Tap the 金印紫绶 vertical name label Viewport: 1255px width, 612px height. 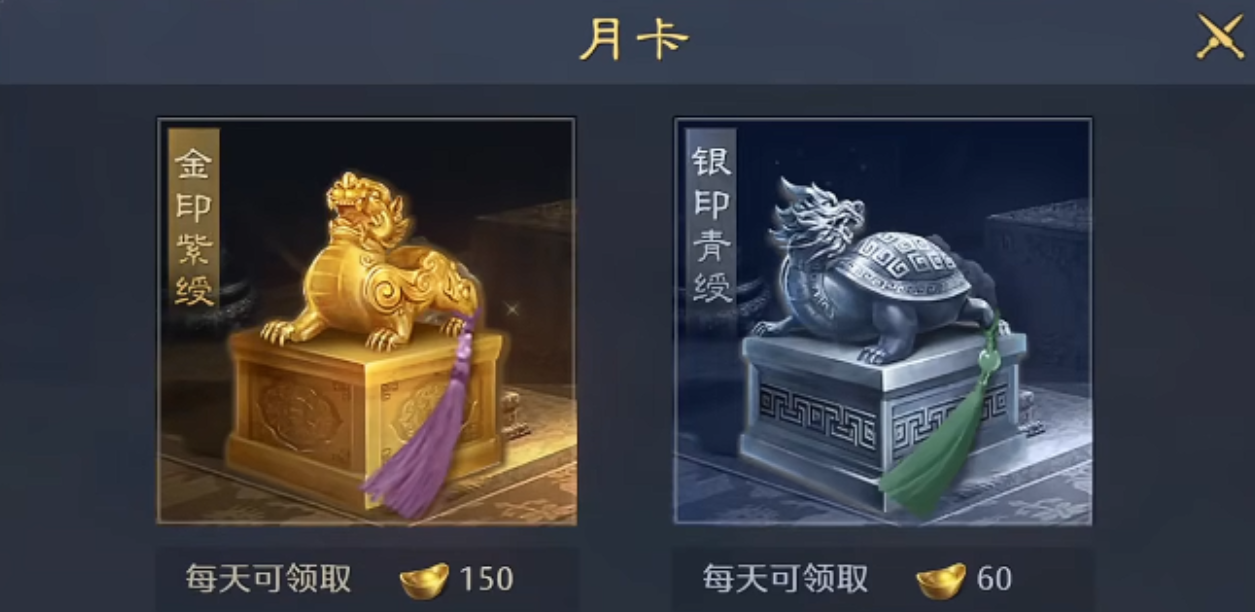(x=193, y=228)
